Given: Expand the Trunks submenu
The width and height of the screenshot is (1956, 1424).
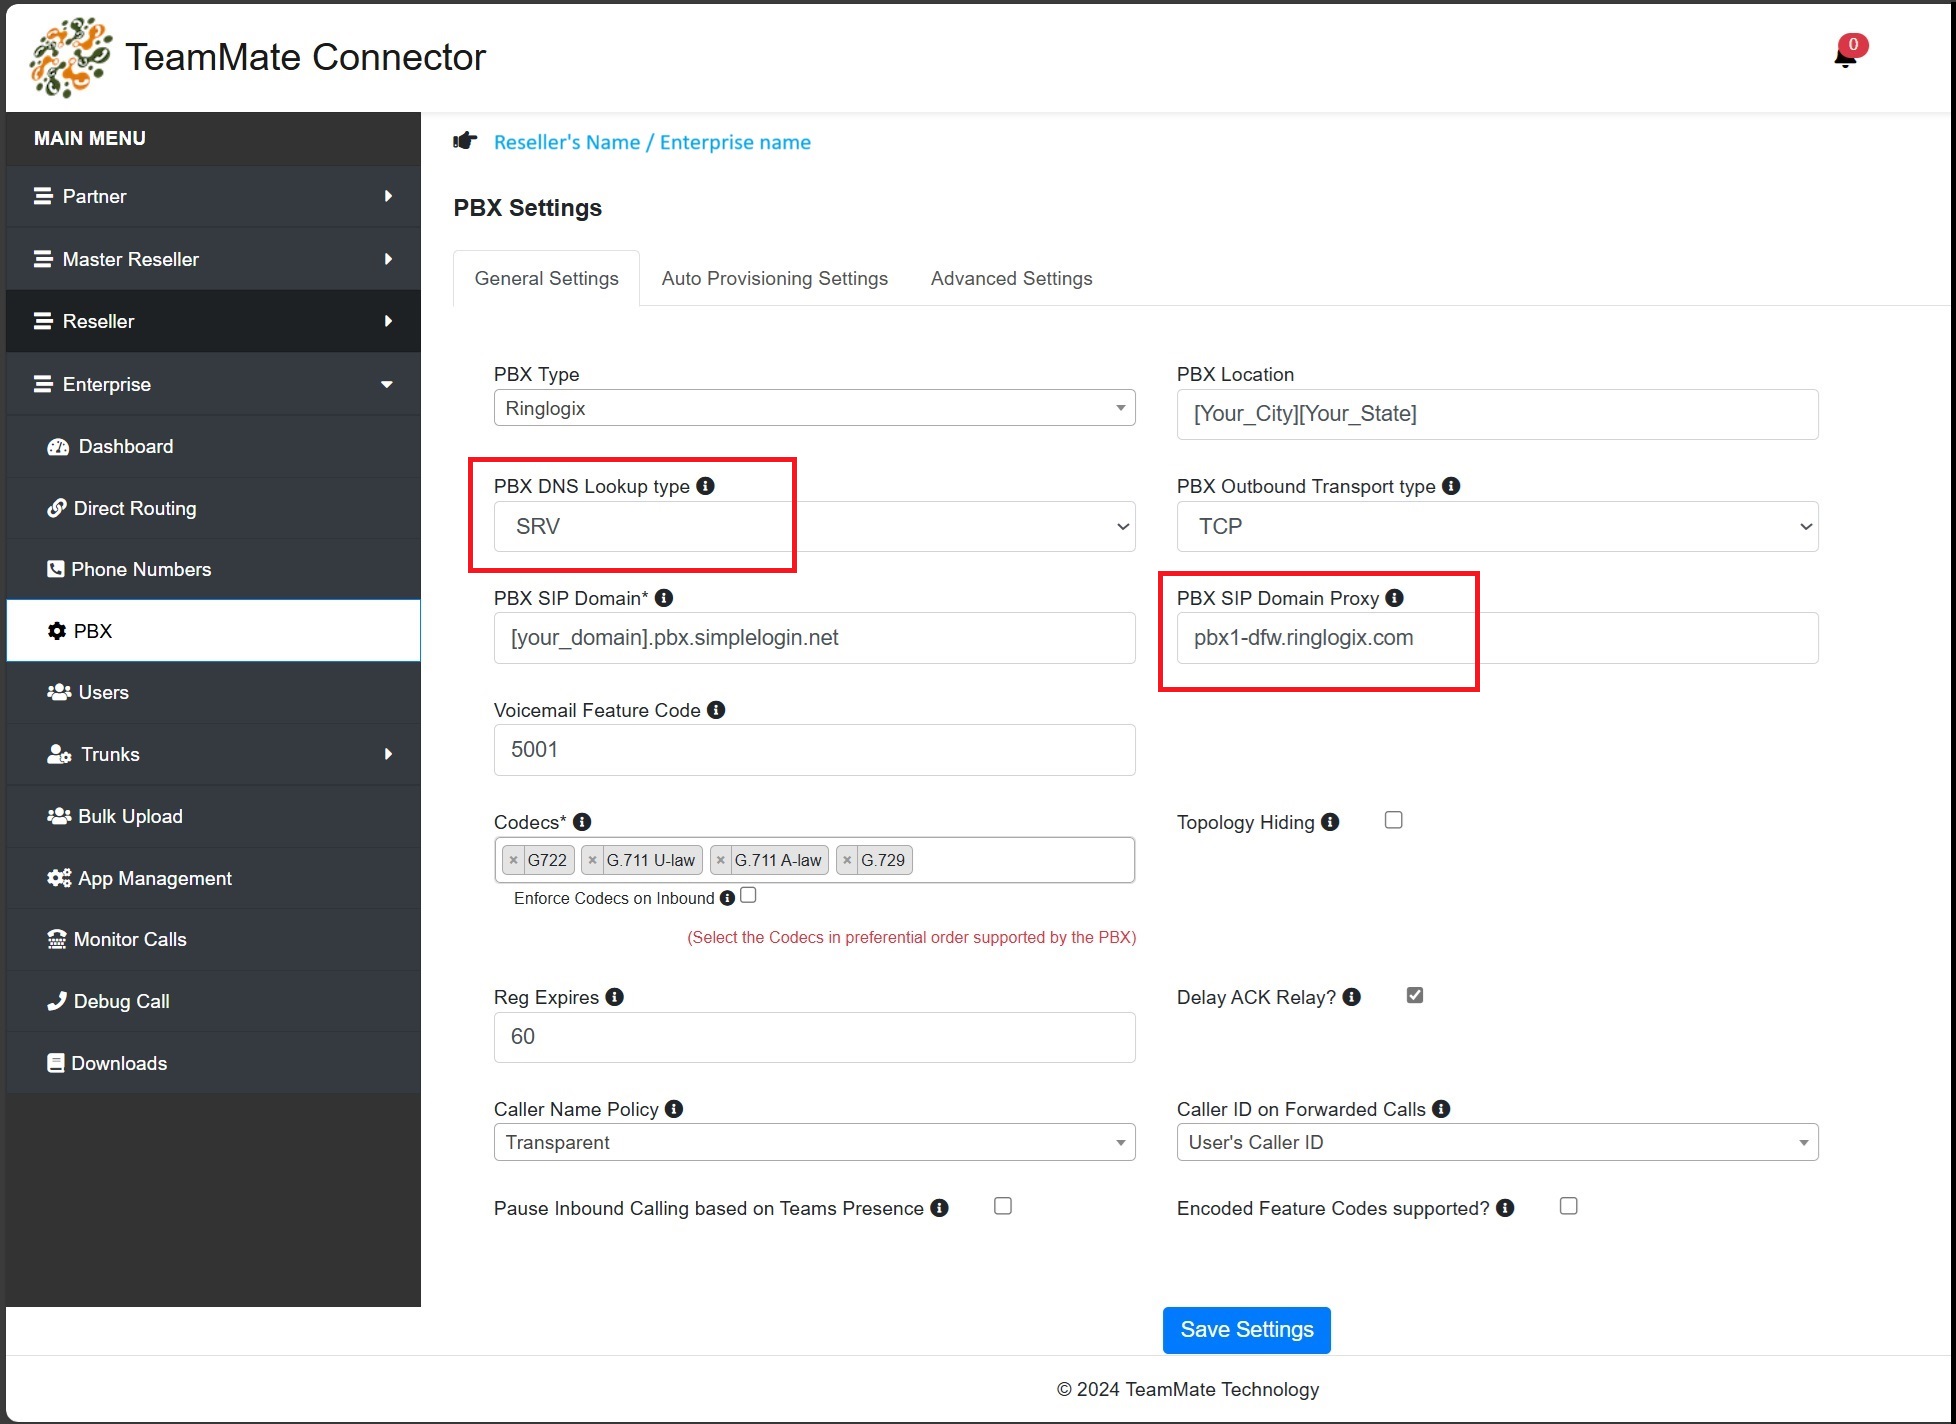Looking at the screenshot, I should click(213, 754).
